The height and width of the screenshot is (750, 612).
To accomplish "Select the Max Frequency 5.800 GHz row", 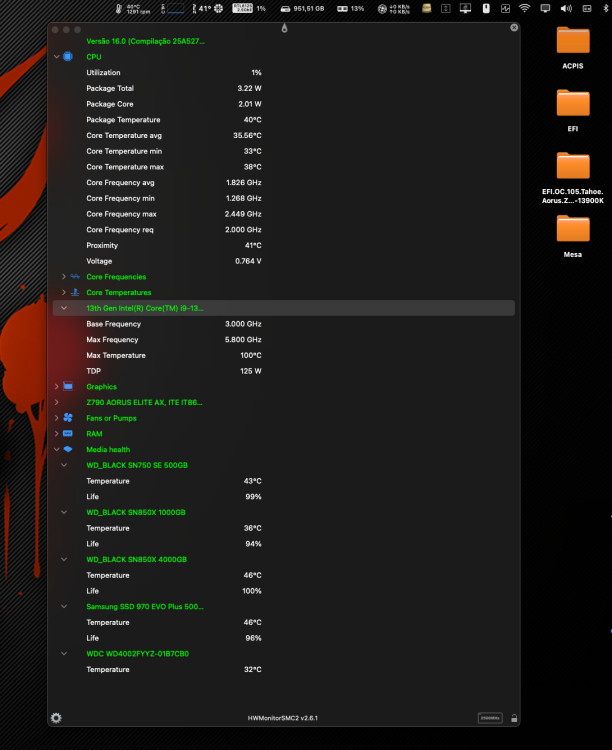I will (284, 340).
